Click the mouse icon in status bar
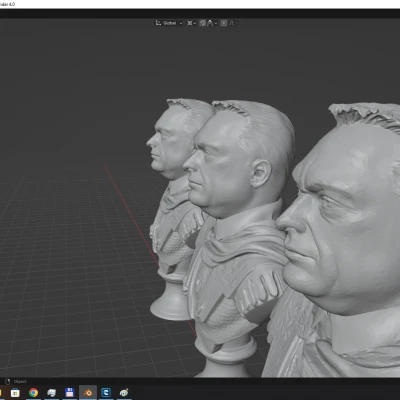 [x=8, y=381]
